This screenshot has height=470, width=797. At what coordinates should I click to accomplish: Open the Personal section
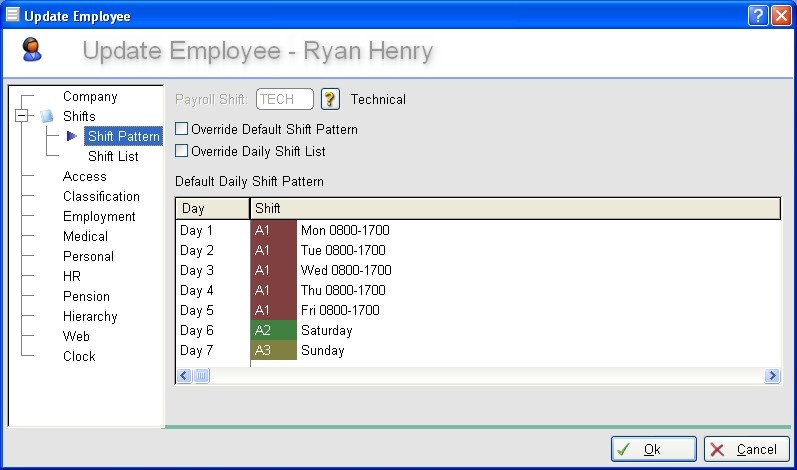[88, 256]
